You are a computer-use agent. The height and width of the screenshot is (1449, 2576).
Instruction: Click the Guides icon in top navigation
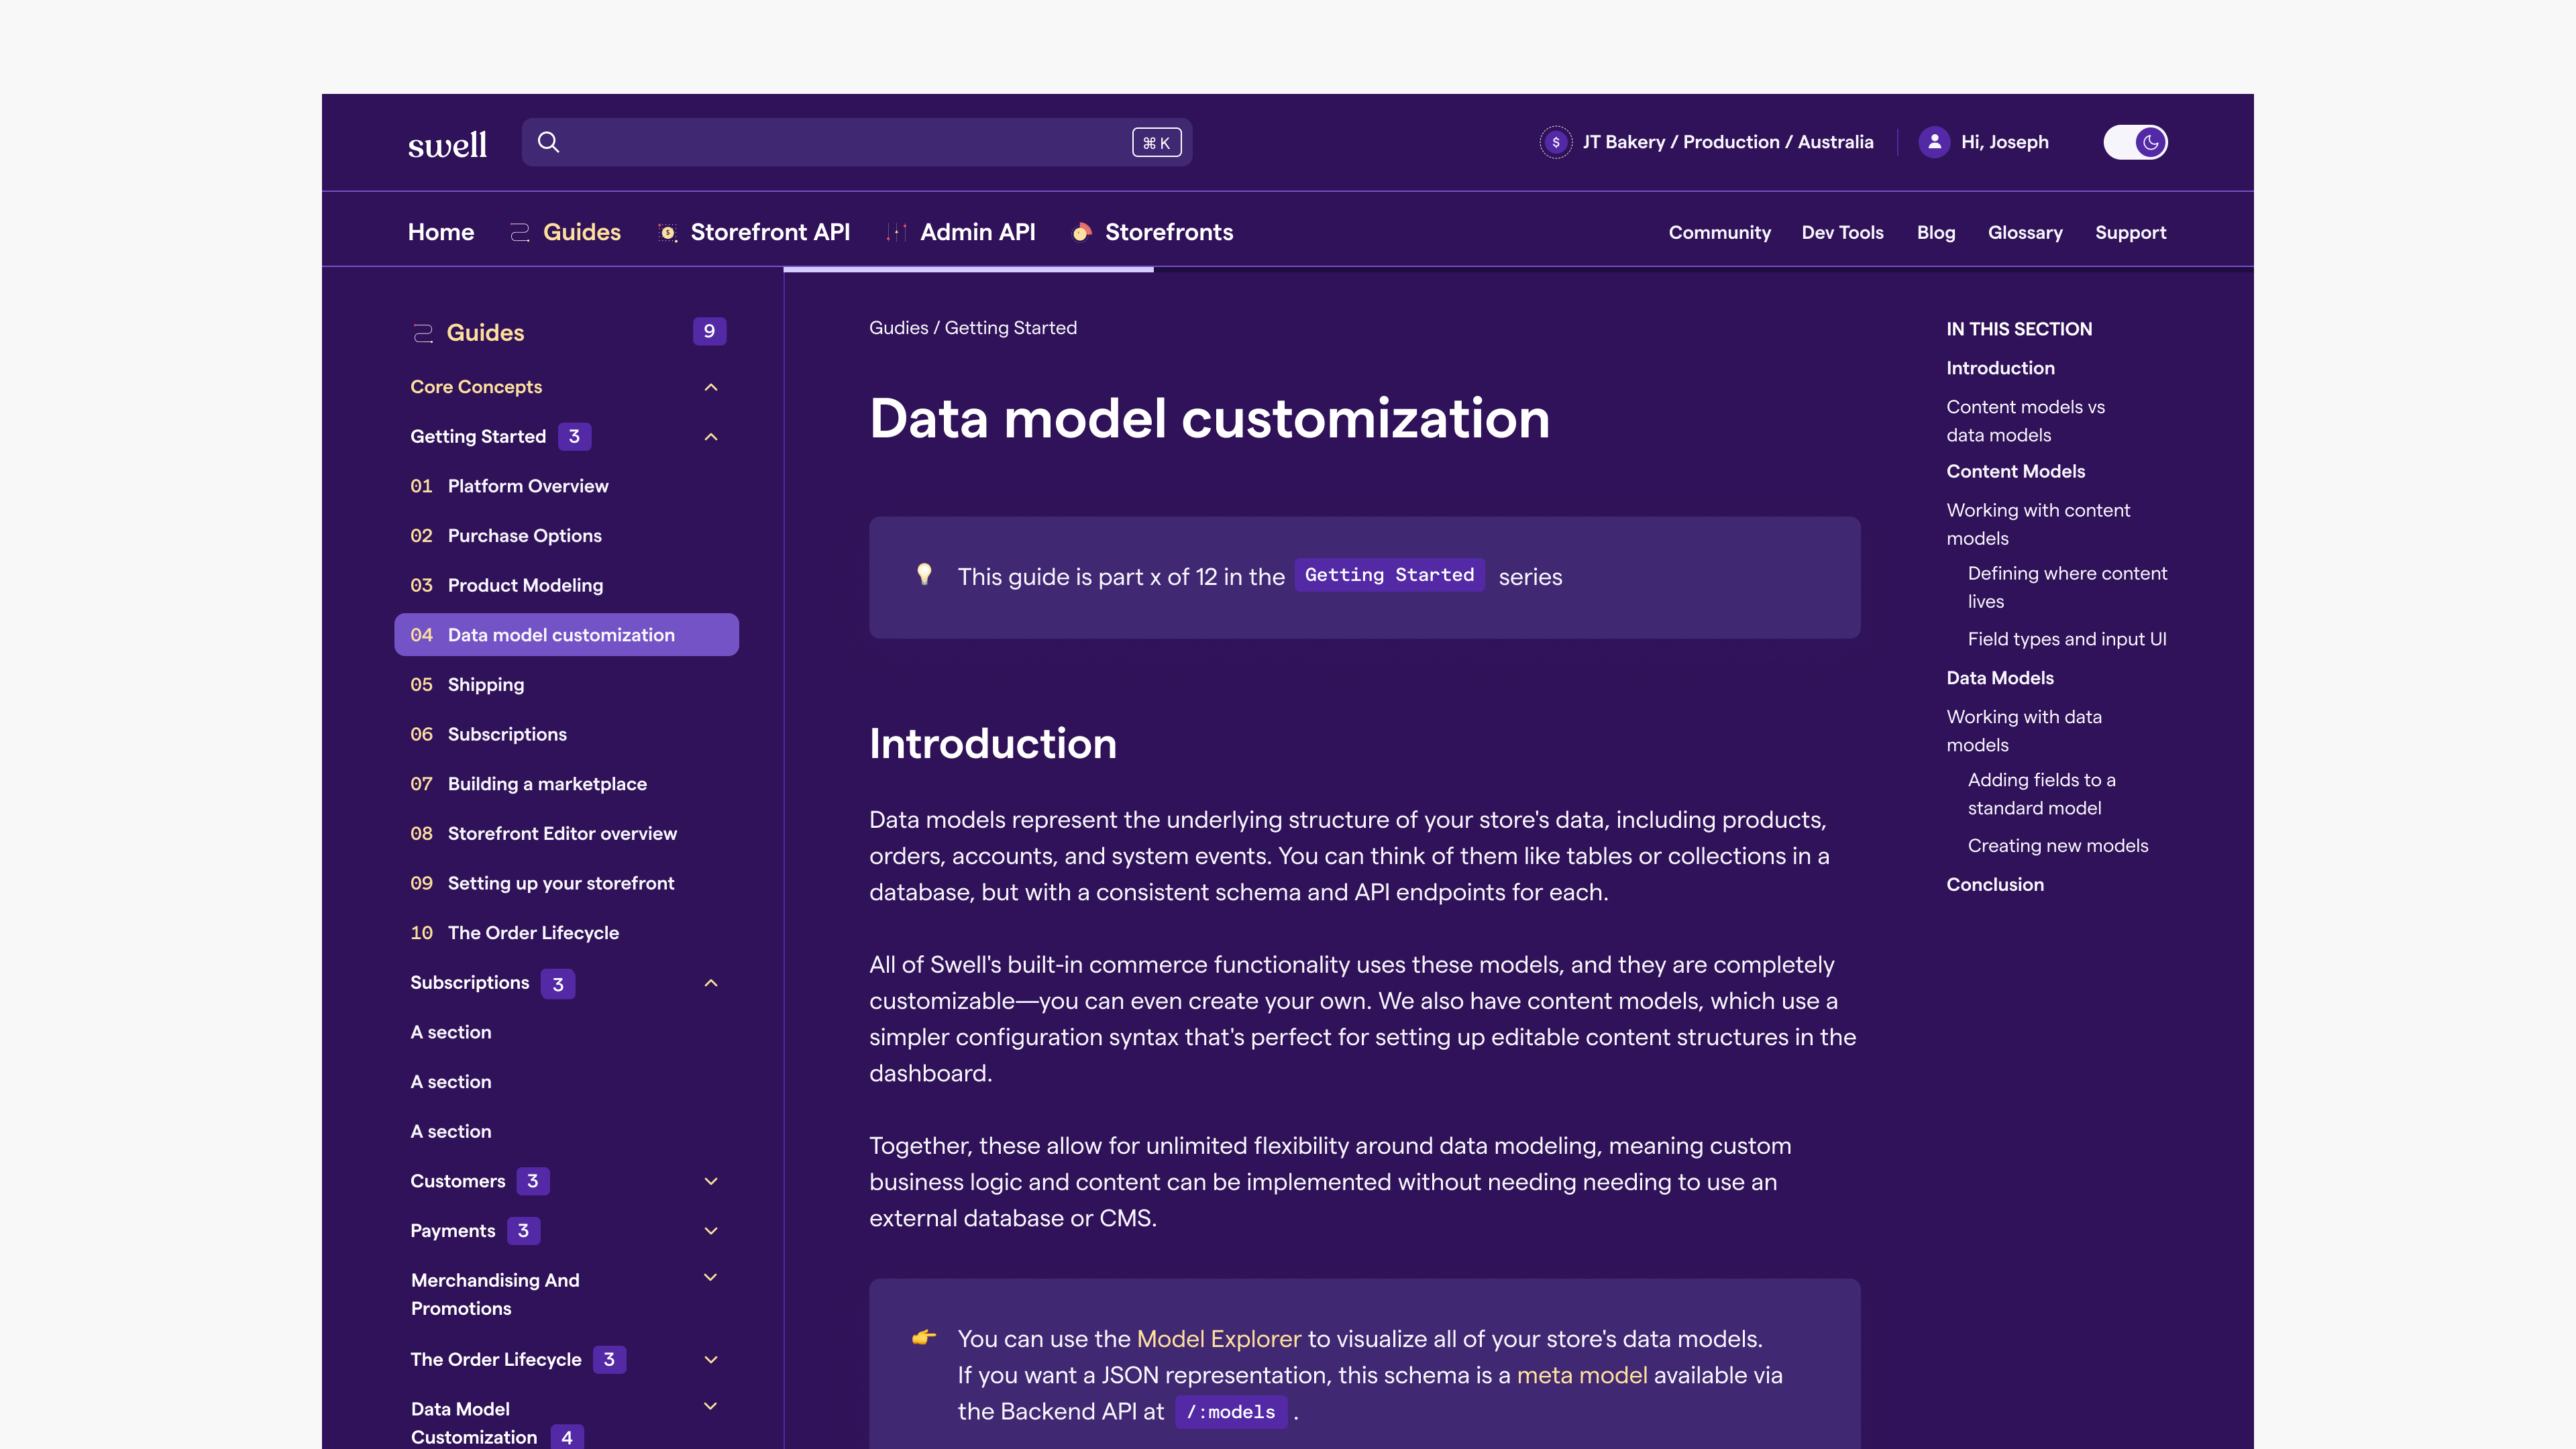519,232
